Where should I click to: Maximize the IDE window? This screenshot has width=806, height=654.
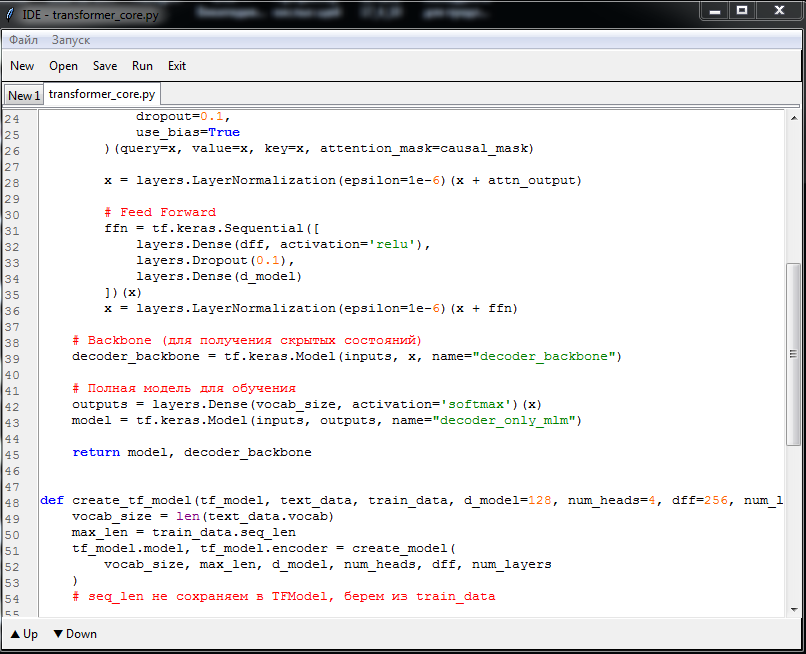click(x=742, y=11)
